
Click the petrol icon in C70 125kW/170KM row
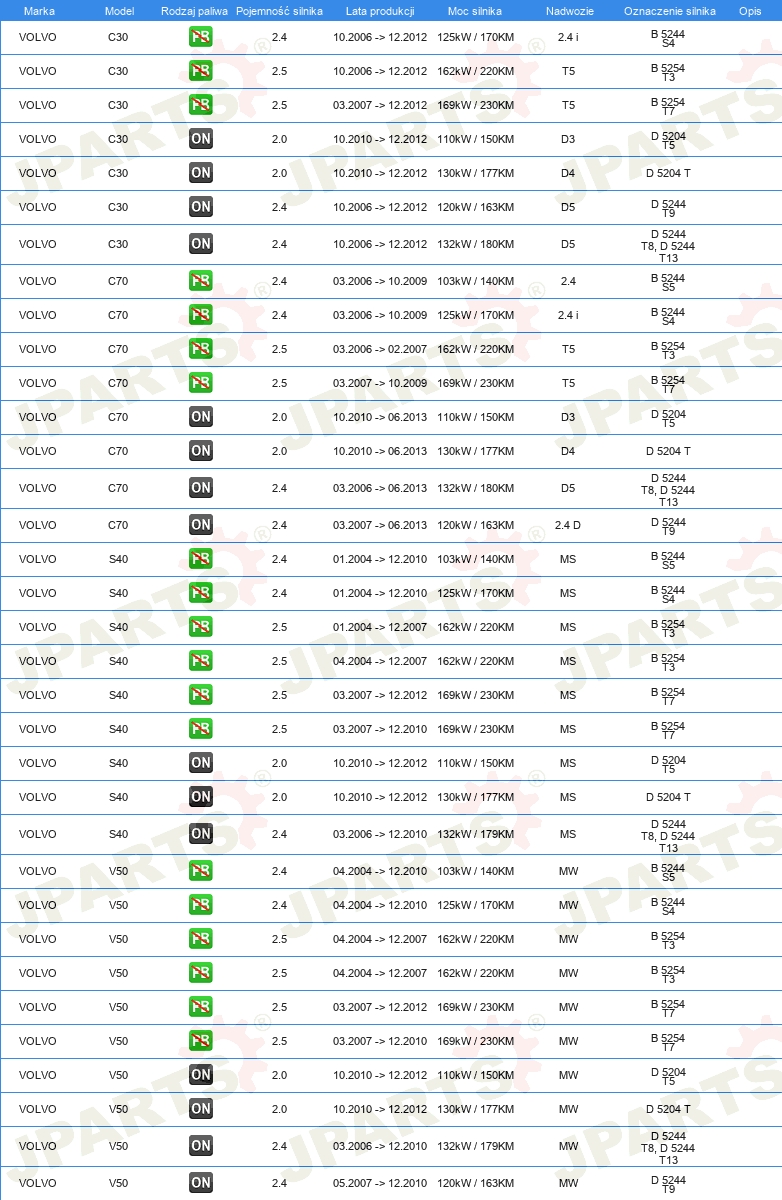(201, 316)
